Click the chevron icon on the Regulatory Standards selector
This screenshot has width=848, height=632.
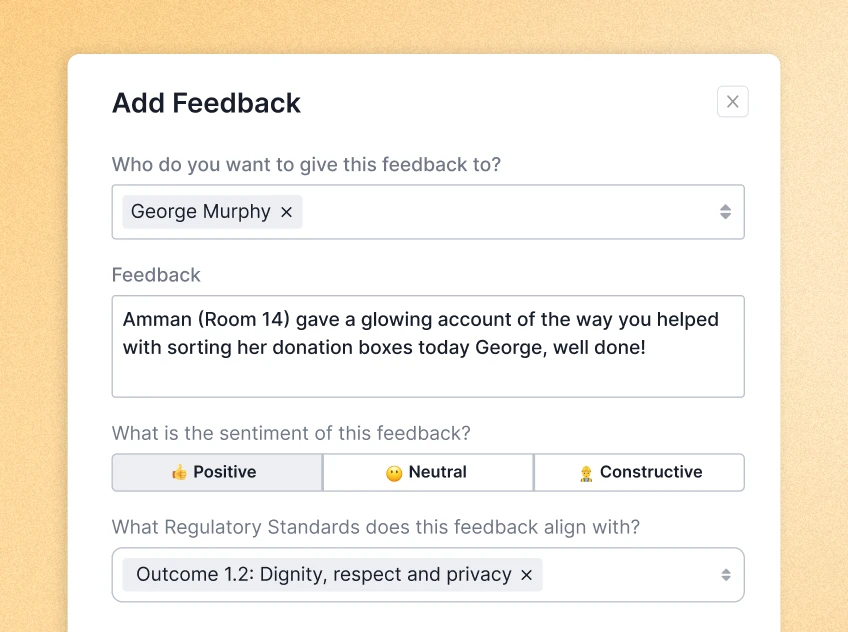click(x=725, y=574)
